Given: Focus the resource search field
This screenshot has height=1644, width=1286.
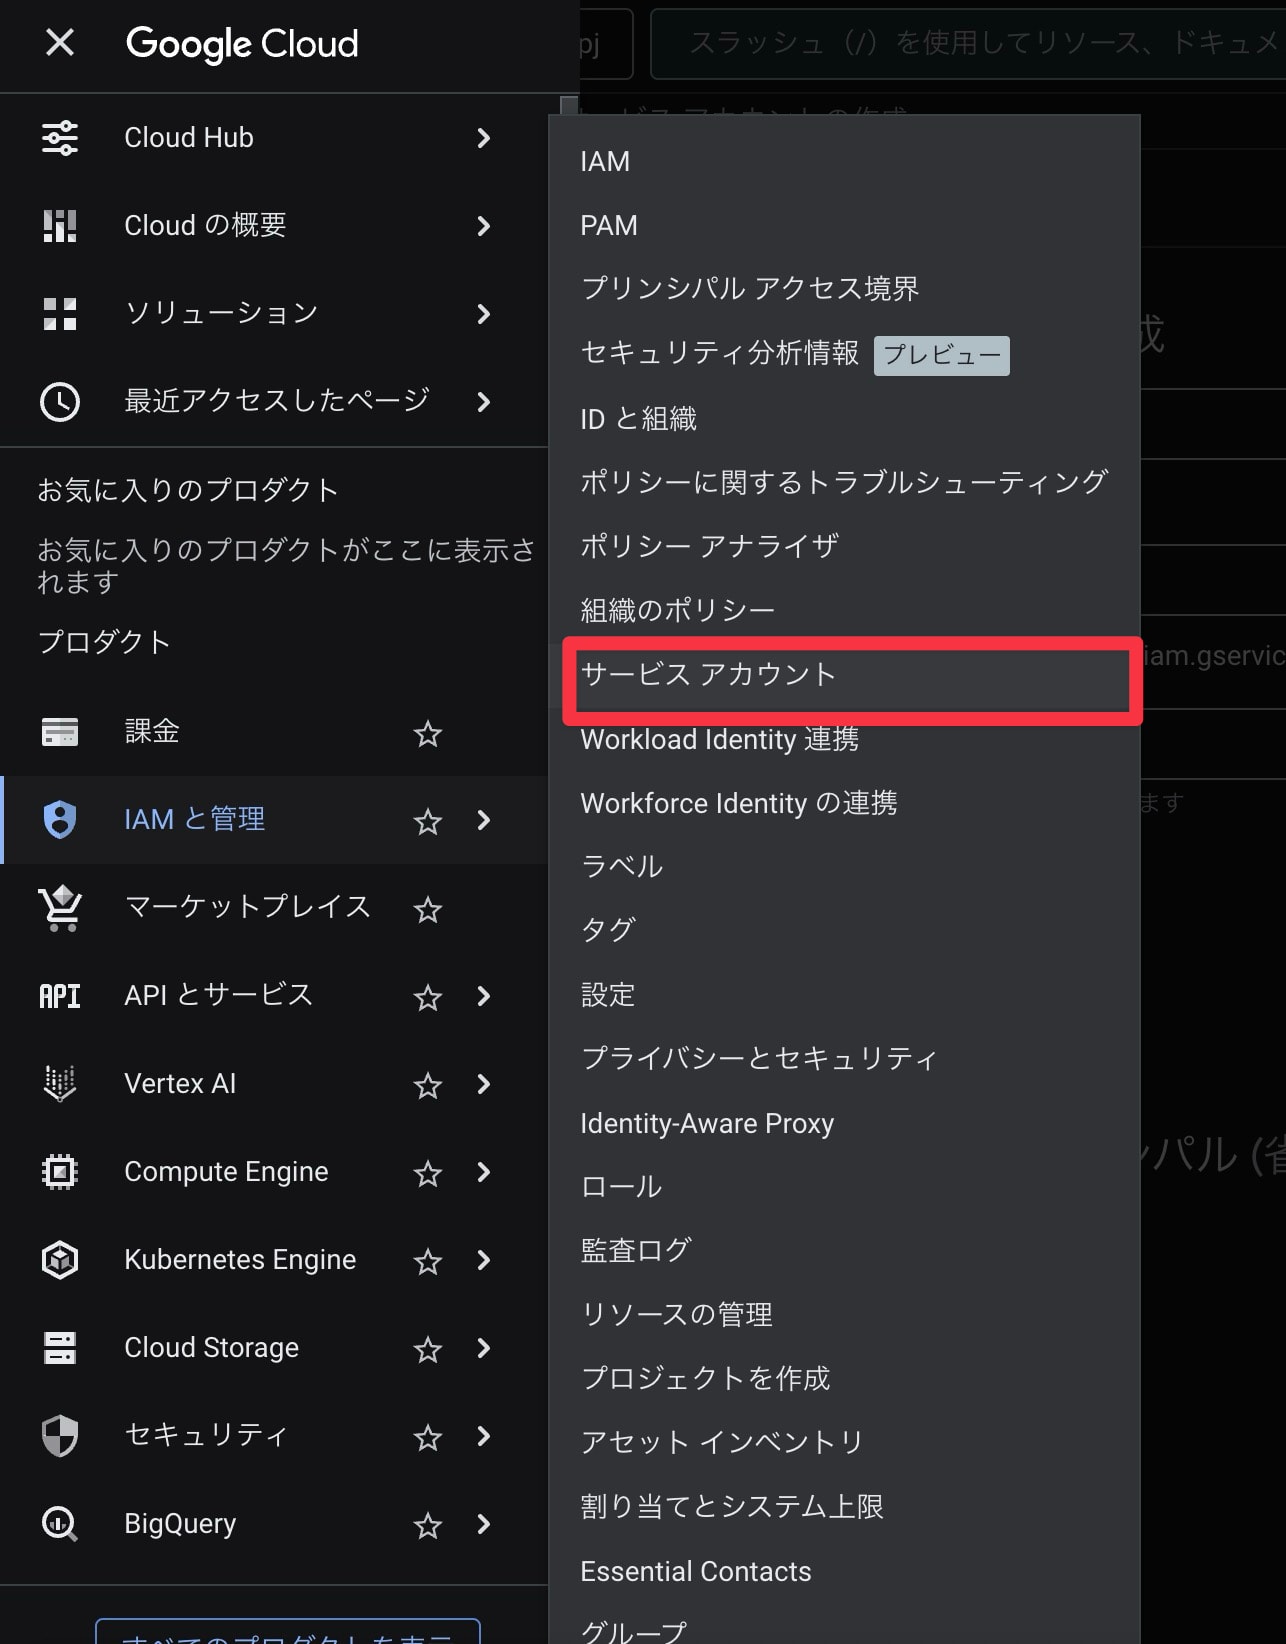Looking at the screenshot, I should coord(968,43).
